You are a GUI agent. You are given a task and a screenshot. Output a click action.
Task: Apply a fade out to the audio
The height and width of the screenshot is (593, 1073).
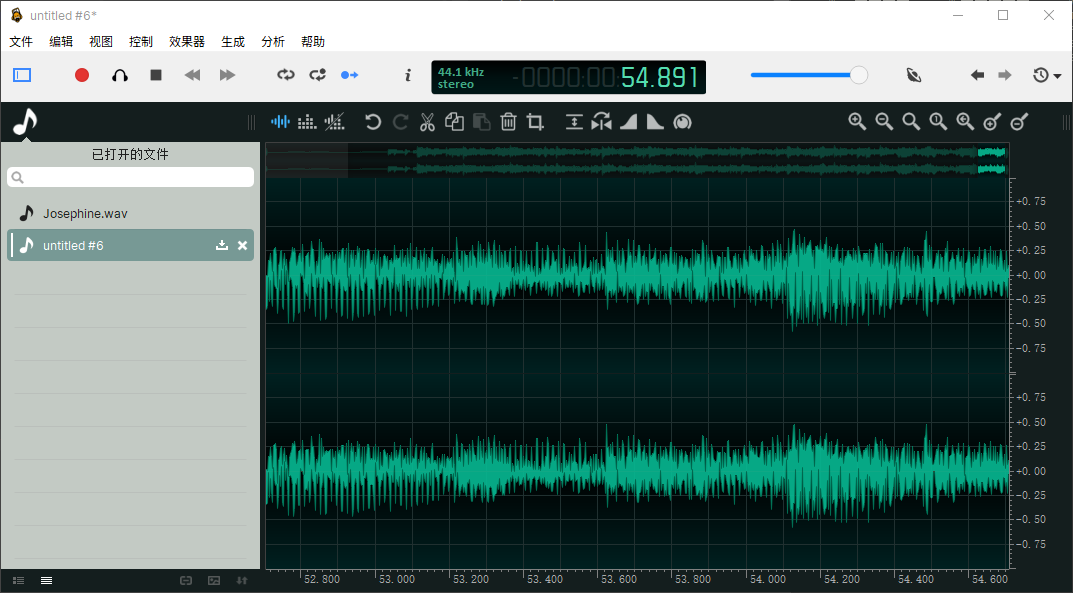[x=655, y=121]
